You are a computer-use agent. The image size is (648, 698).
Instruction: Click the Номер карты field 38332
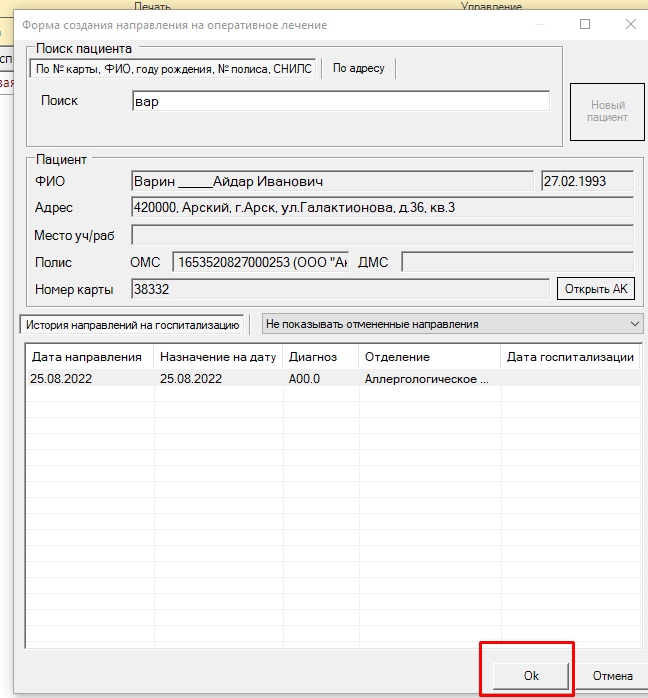(340, 289)
